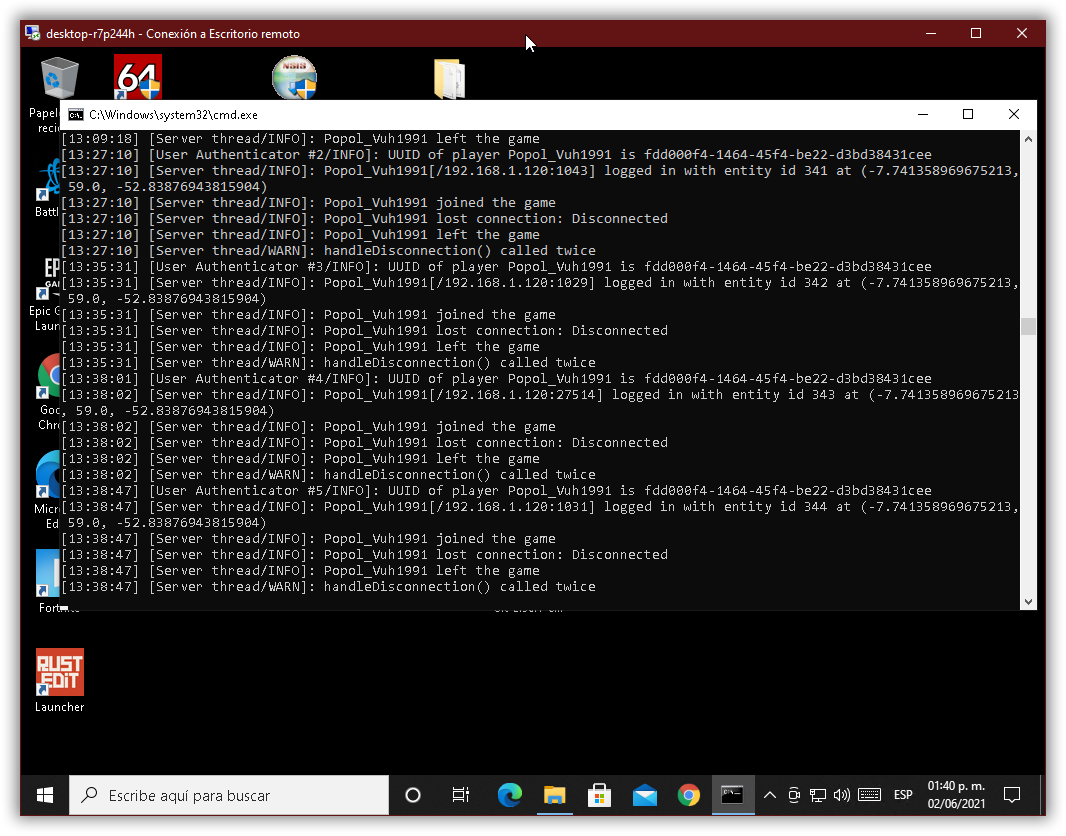The image size is (1066, 836).
Task: Expand the hidden system tray icons chevron
Action: click(769, 795)
